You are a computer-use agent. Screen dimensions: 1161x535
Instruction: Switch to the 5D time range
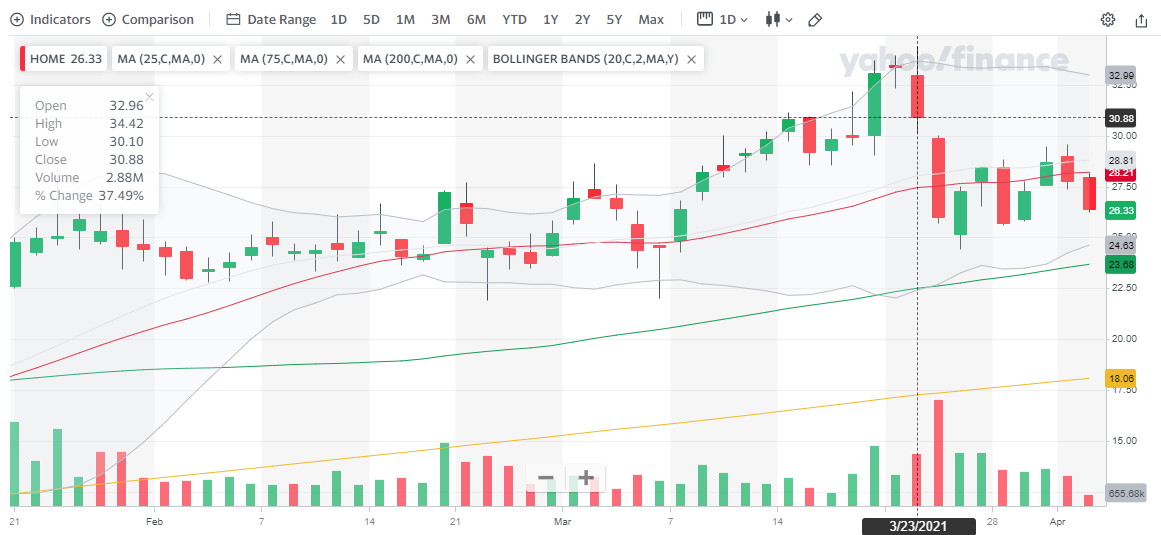(371, 19)
